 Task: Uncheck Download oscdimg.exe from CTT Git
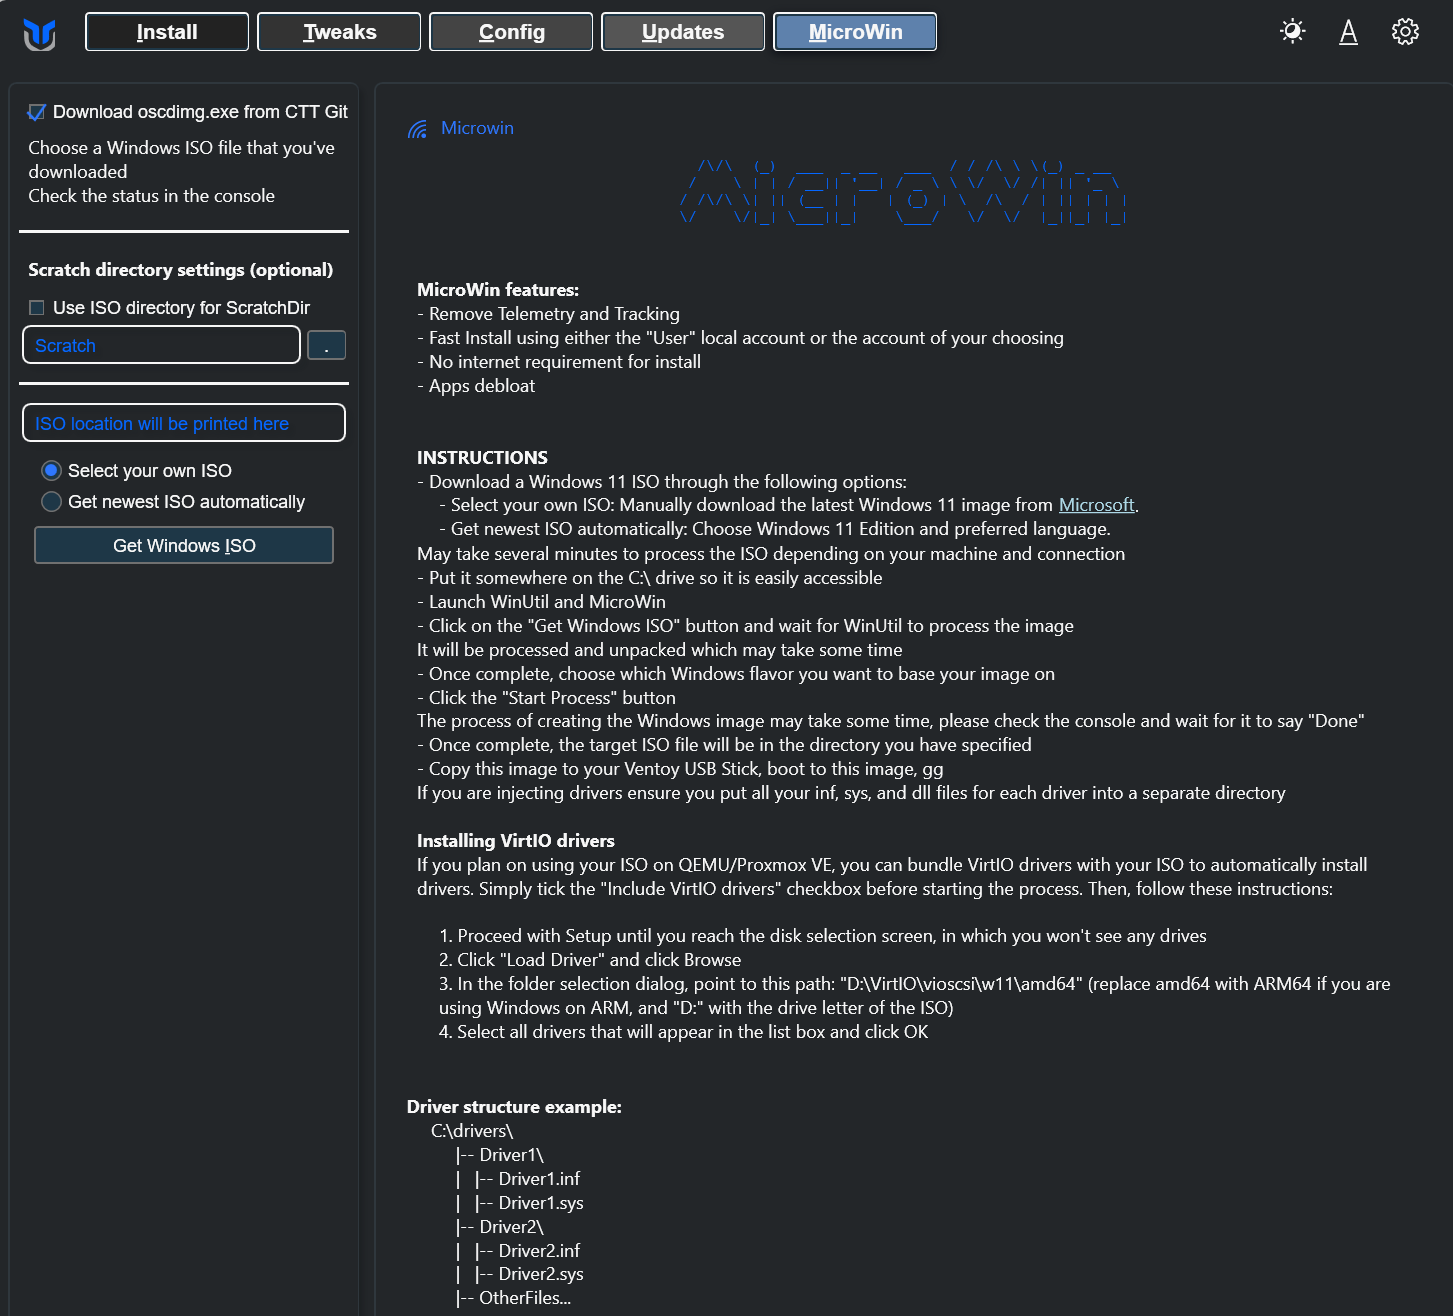37,112
